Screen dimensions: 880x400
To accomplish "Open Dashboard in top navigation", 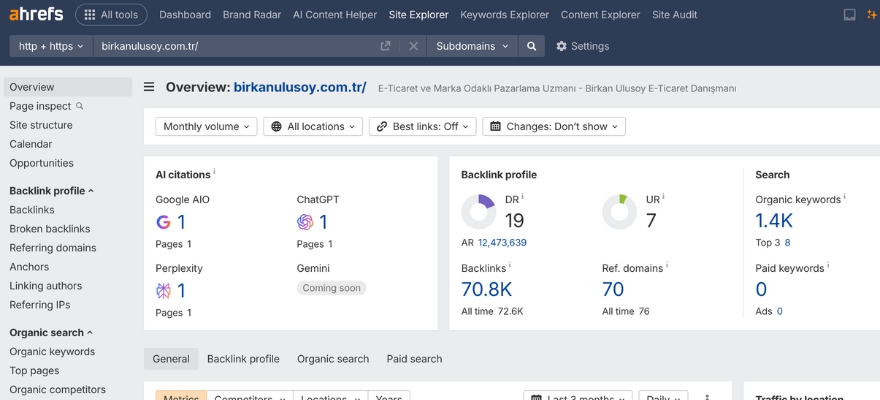I will point(185,15).
